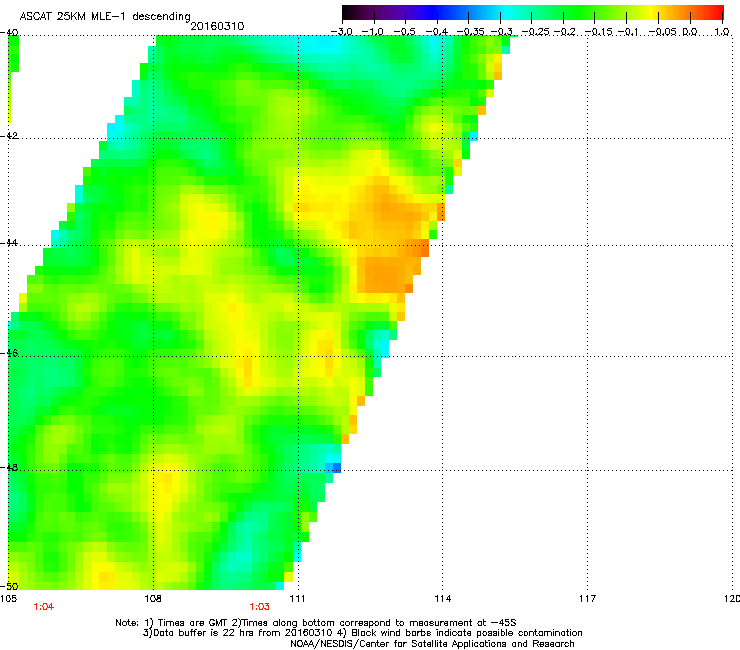This screenshot has height=650, width=740.
Task: Click the NOAA/NESDIS credit line
Action: pyautogui.click(x=432, y=644)
